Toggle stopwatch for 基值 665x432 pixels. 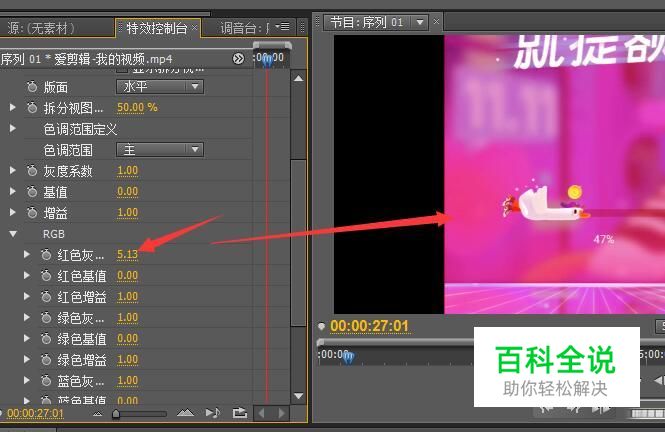pyautogui.click(x=32, y=192)
